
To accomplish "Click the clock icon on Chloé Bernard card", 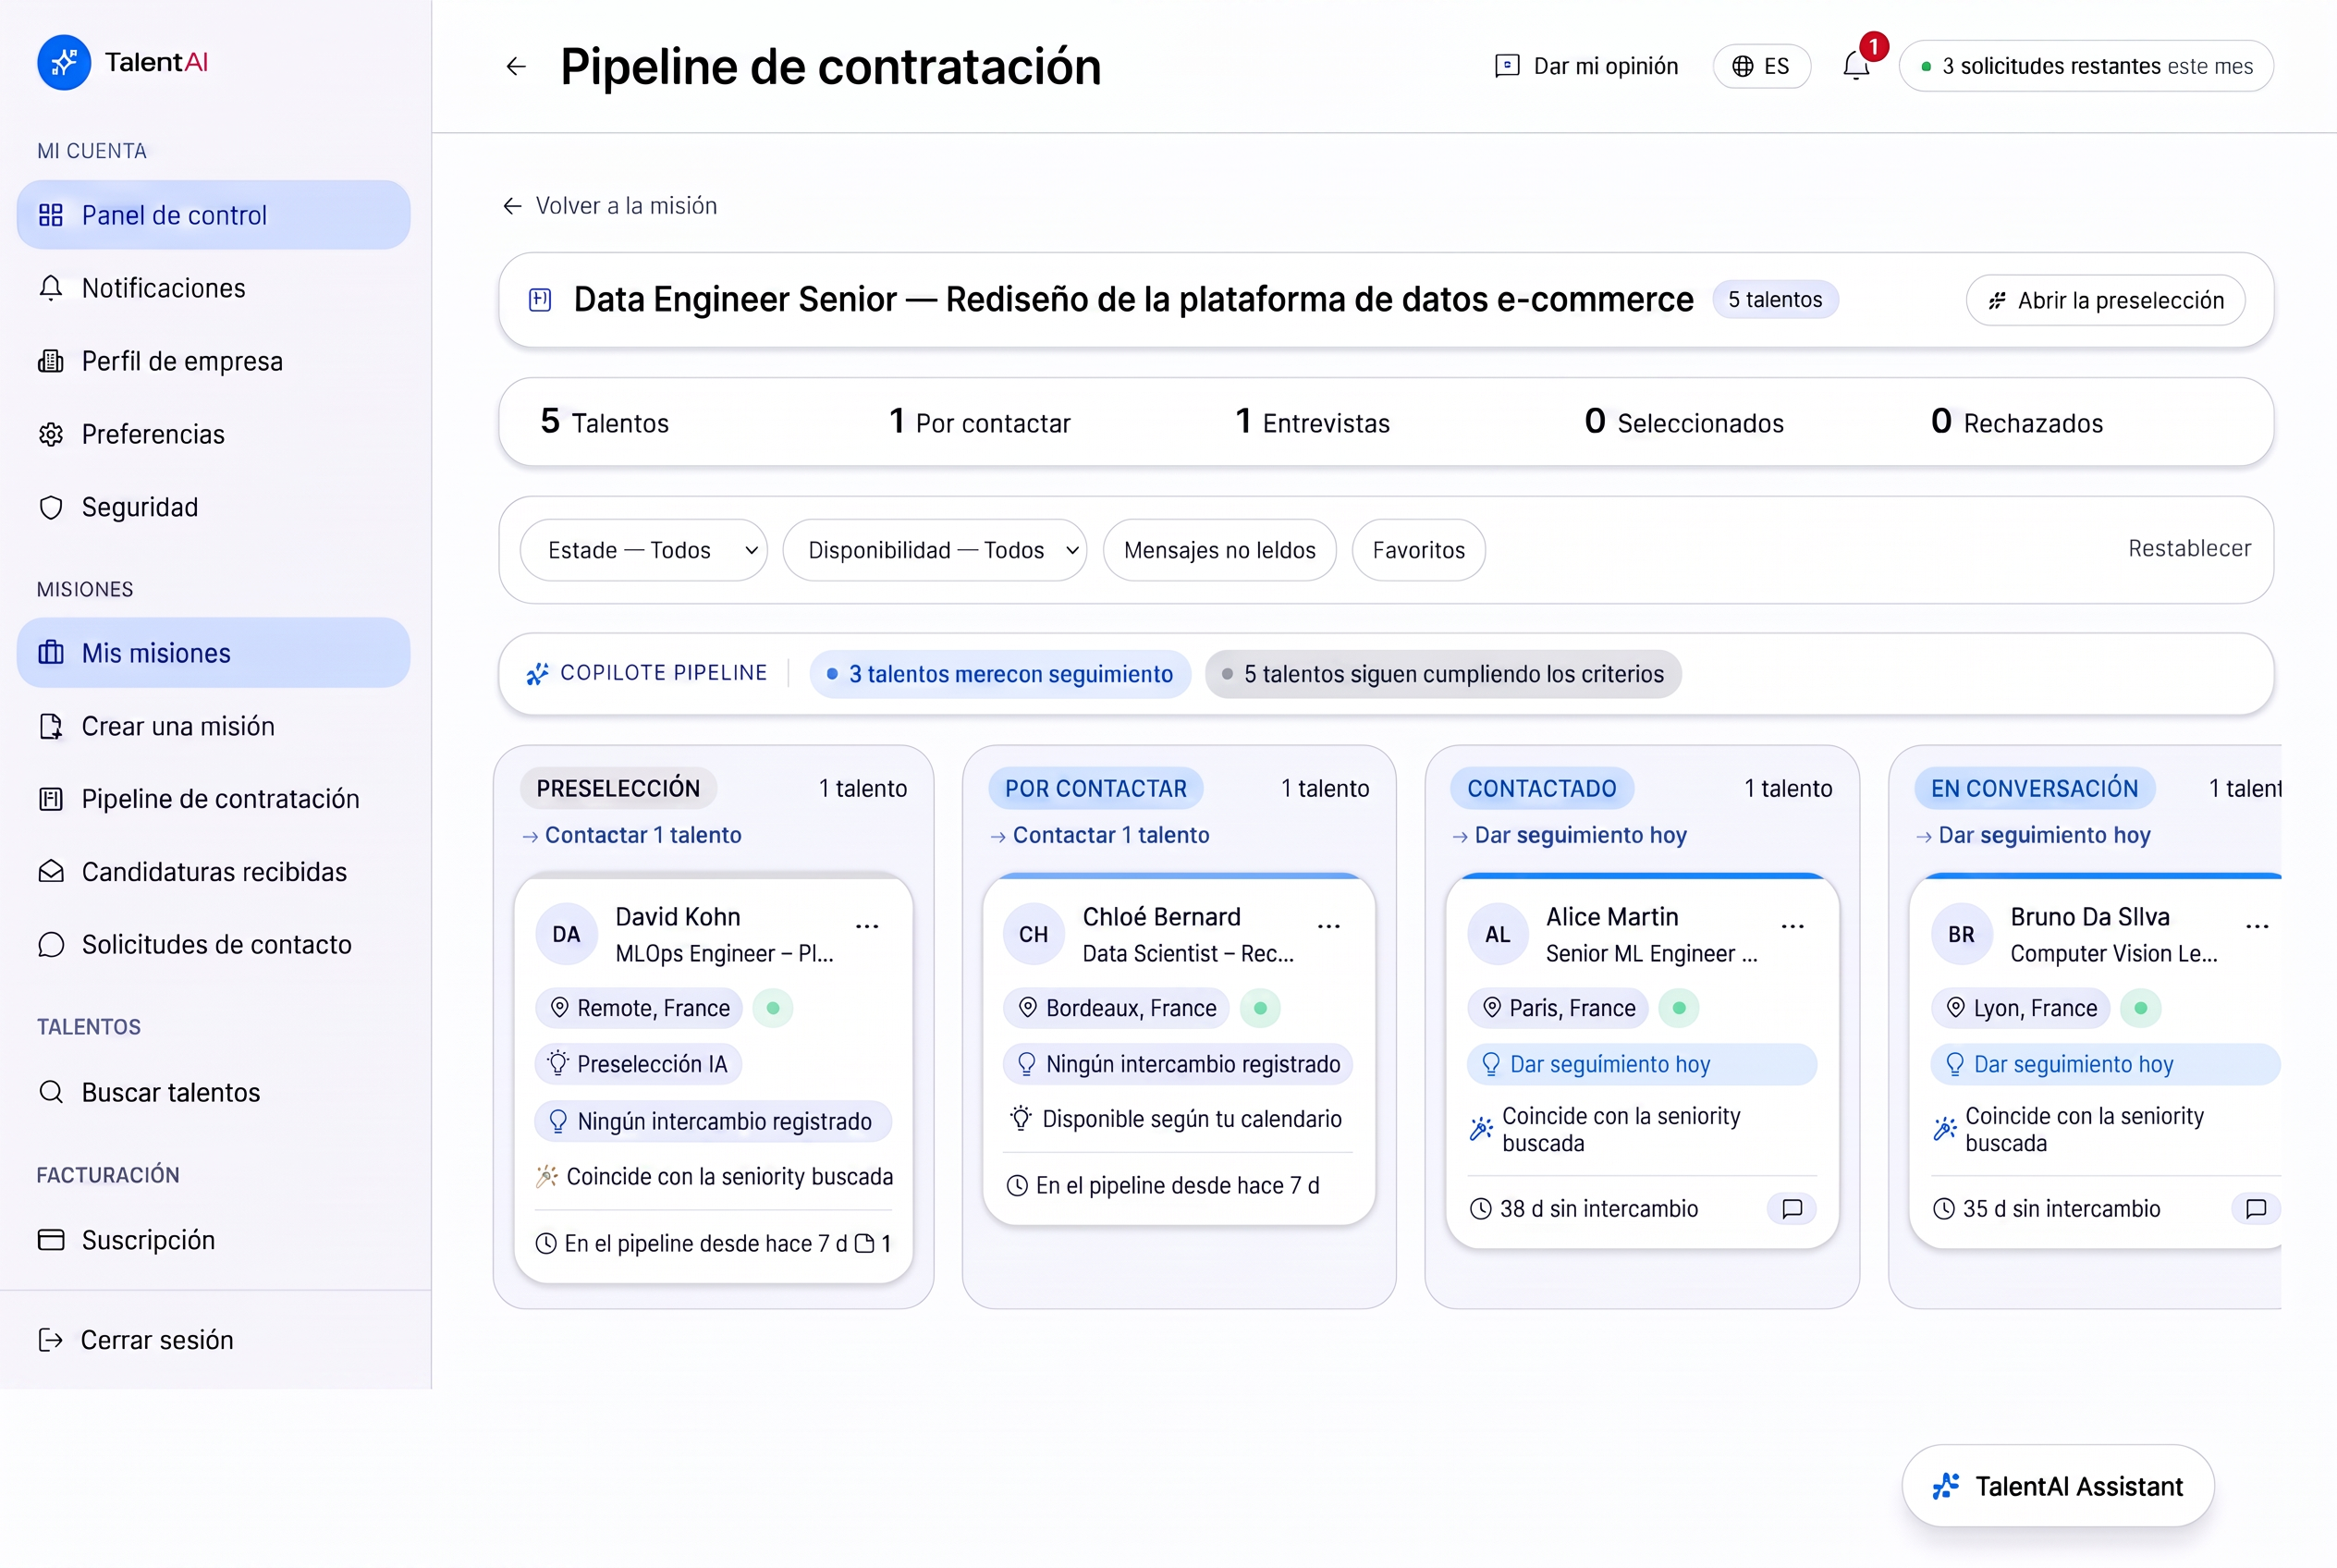I will (1016, 1186).
